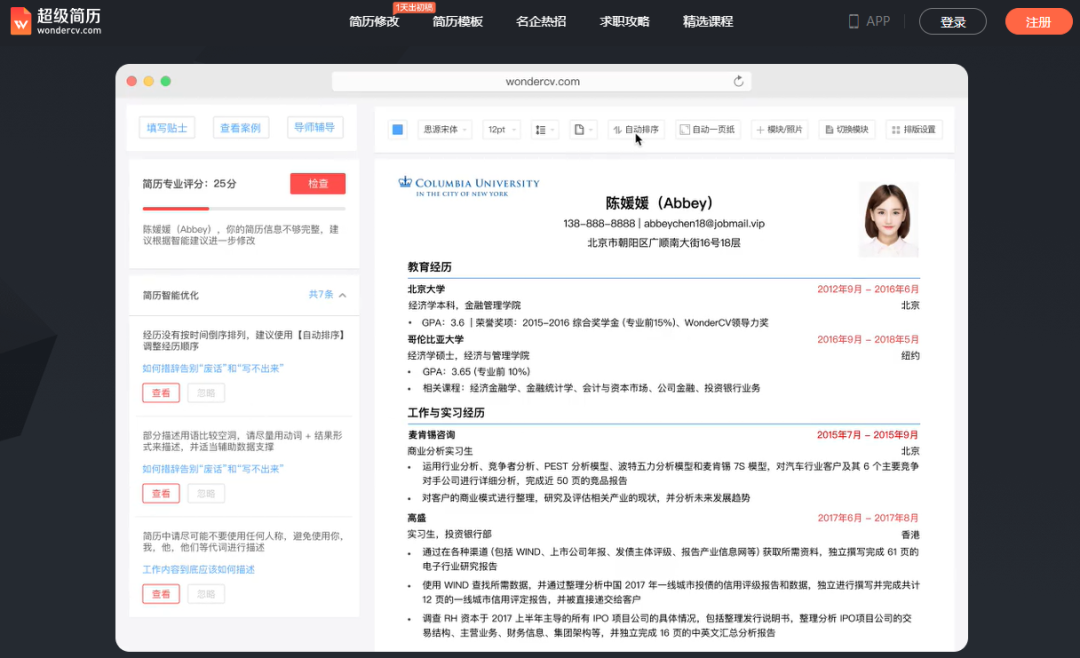
Task: Open the line spacing dropdown
Action: click(x=544, y=130)
